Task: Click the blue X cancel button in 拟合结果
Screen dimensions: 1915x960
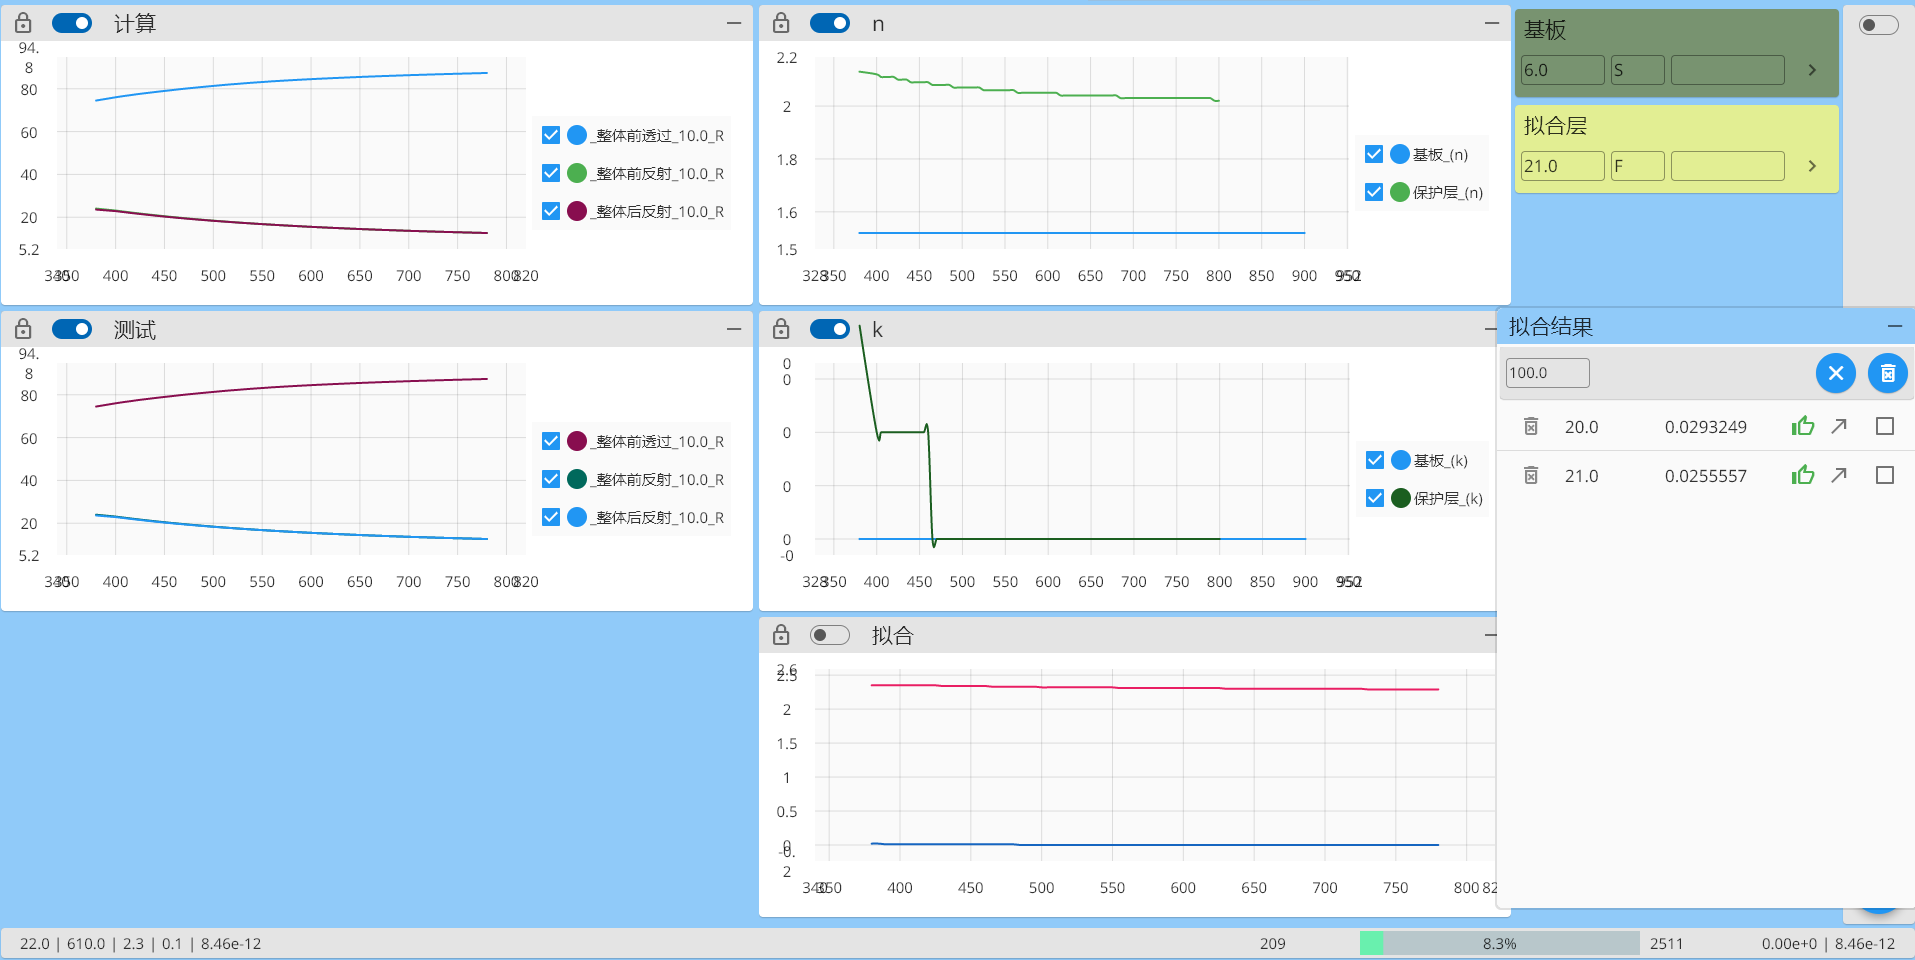Action: coord(1836,373)
